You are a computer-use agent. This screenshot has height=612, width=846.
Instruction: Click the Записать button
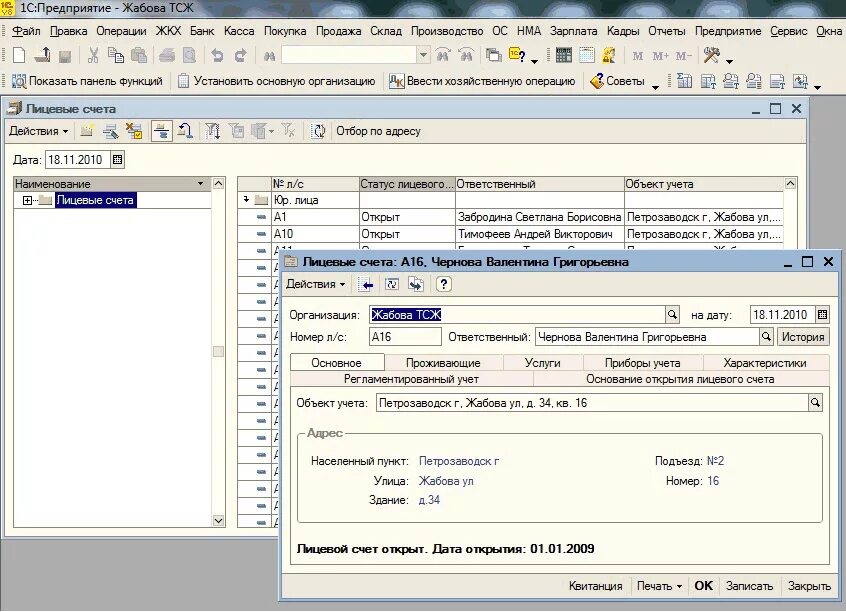(x=749, y=586)
